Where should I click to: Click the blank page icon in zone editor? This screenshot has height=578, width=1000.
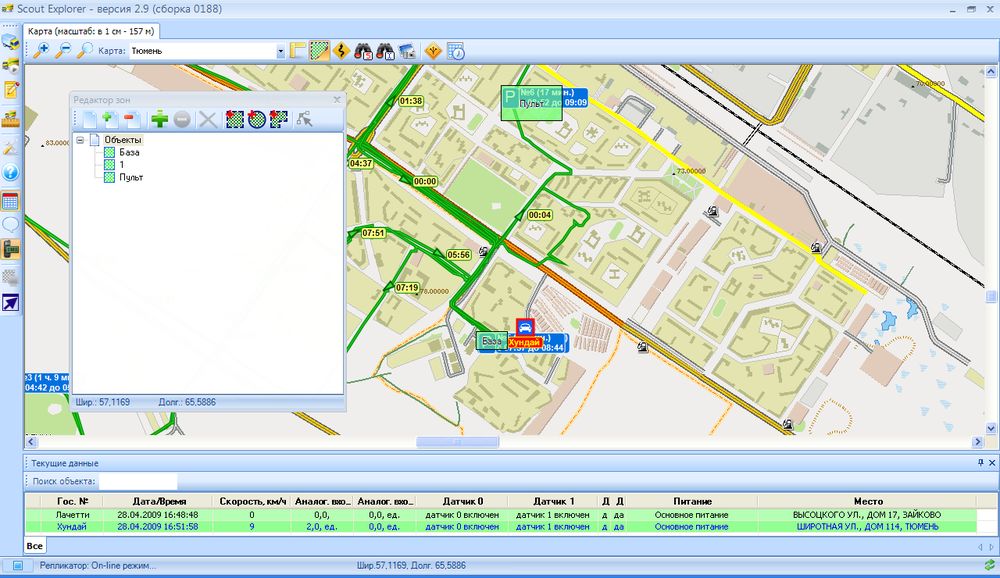tap(89, 119)
